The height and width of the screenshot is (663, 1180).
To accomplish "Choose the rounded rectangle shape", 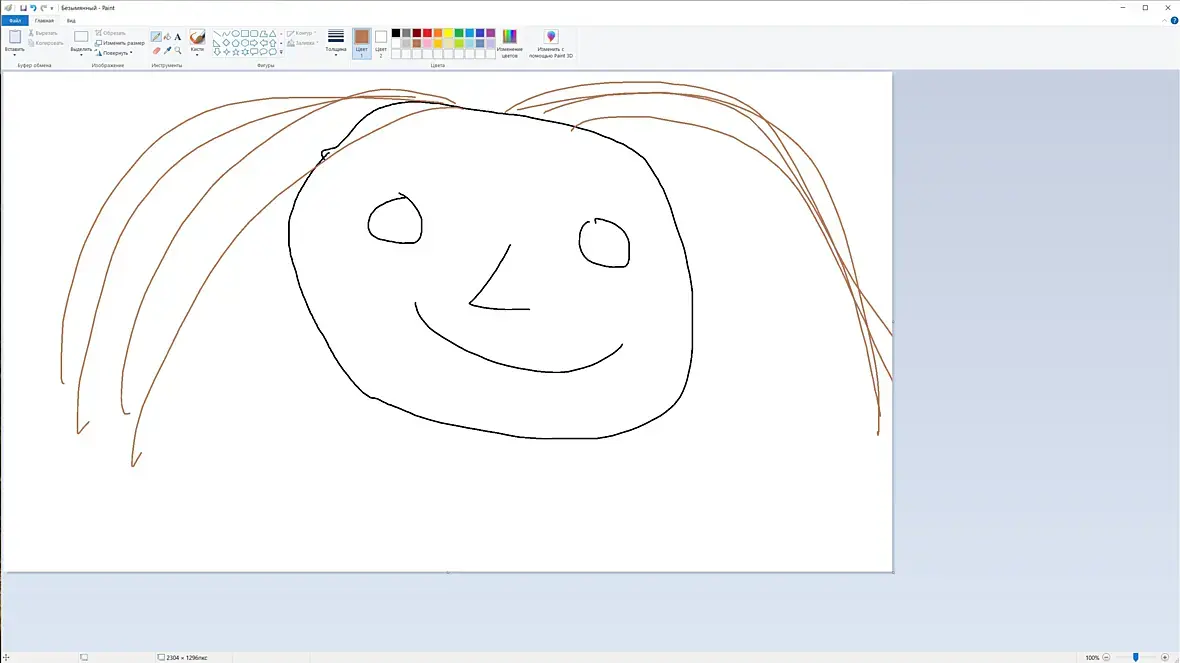I will (254, 34).
